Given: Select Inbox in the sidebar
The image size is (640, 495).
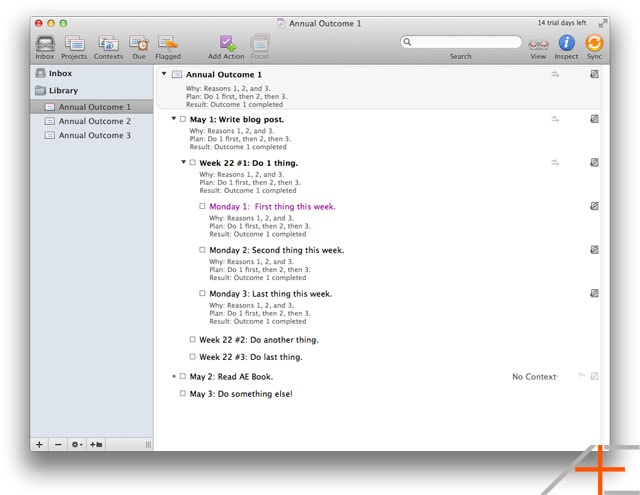Looking at the screenshot, I should coord(92,73).
